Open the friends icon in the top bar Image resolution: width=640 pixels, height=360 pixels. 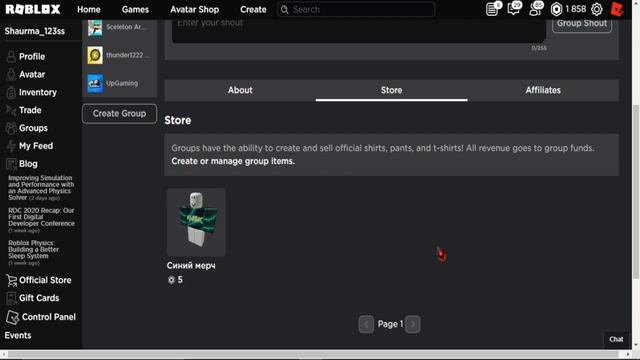535,9
